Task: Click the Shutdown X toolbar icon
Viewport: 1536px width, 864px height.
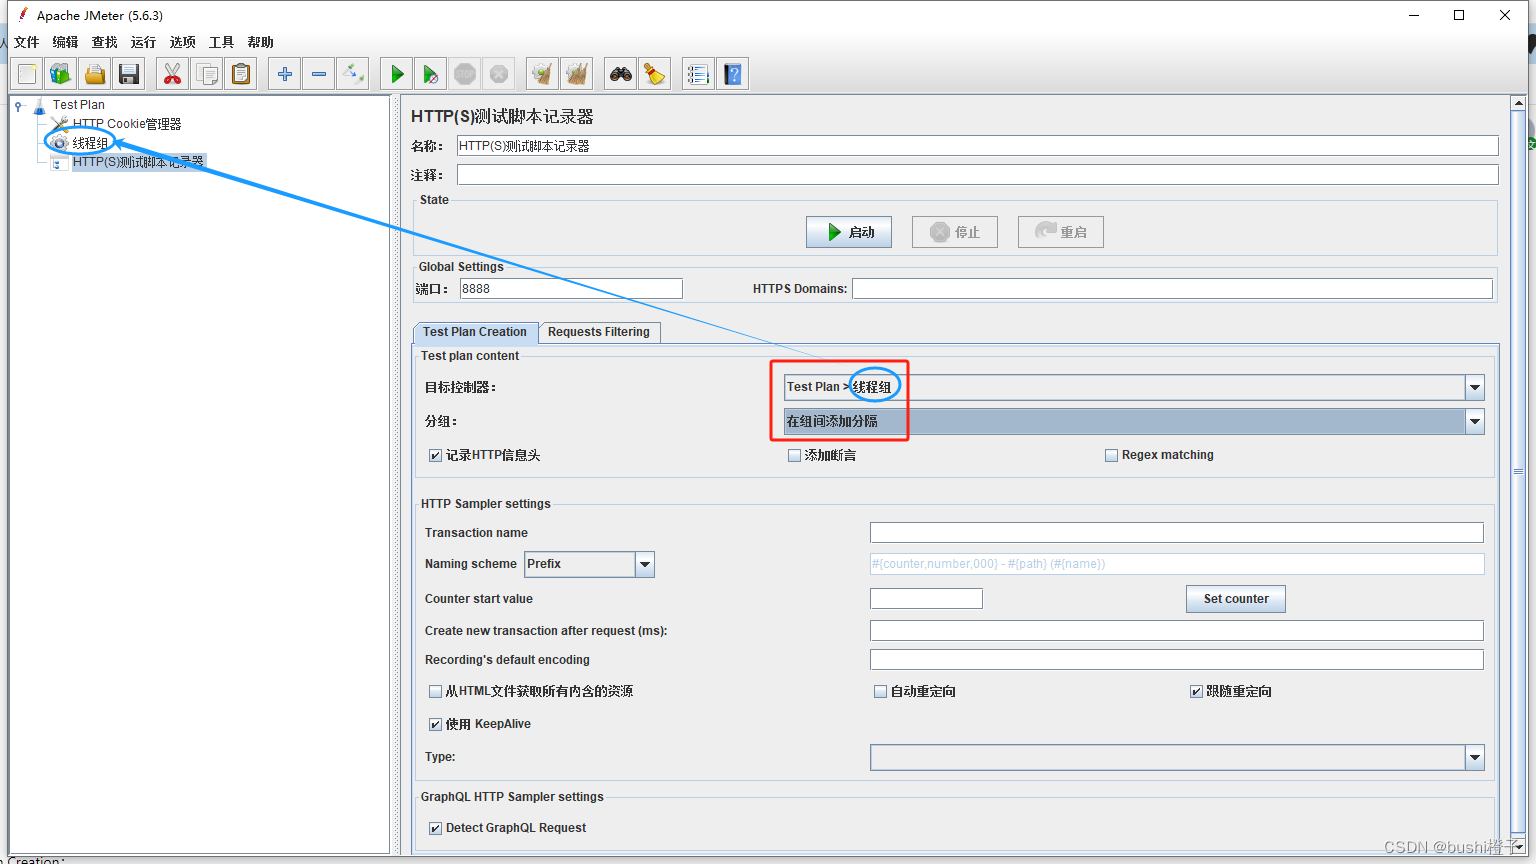Action: tap(499, 74)
